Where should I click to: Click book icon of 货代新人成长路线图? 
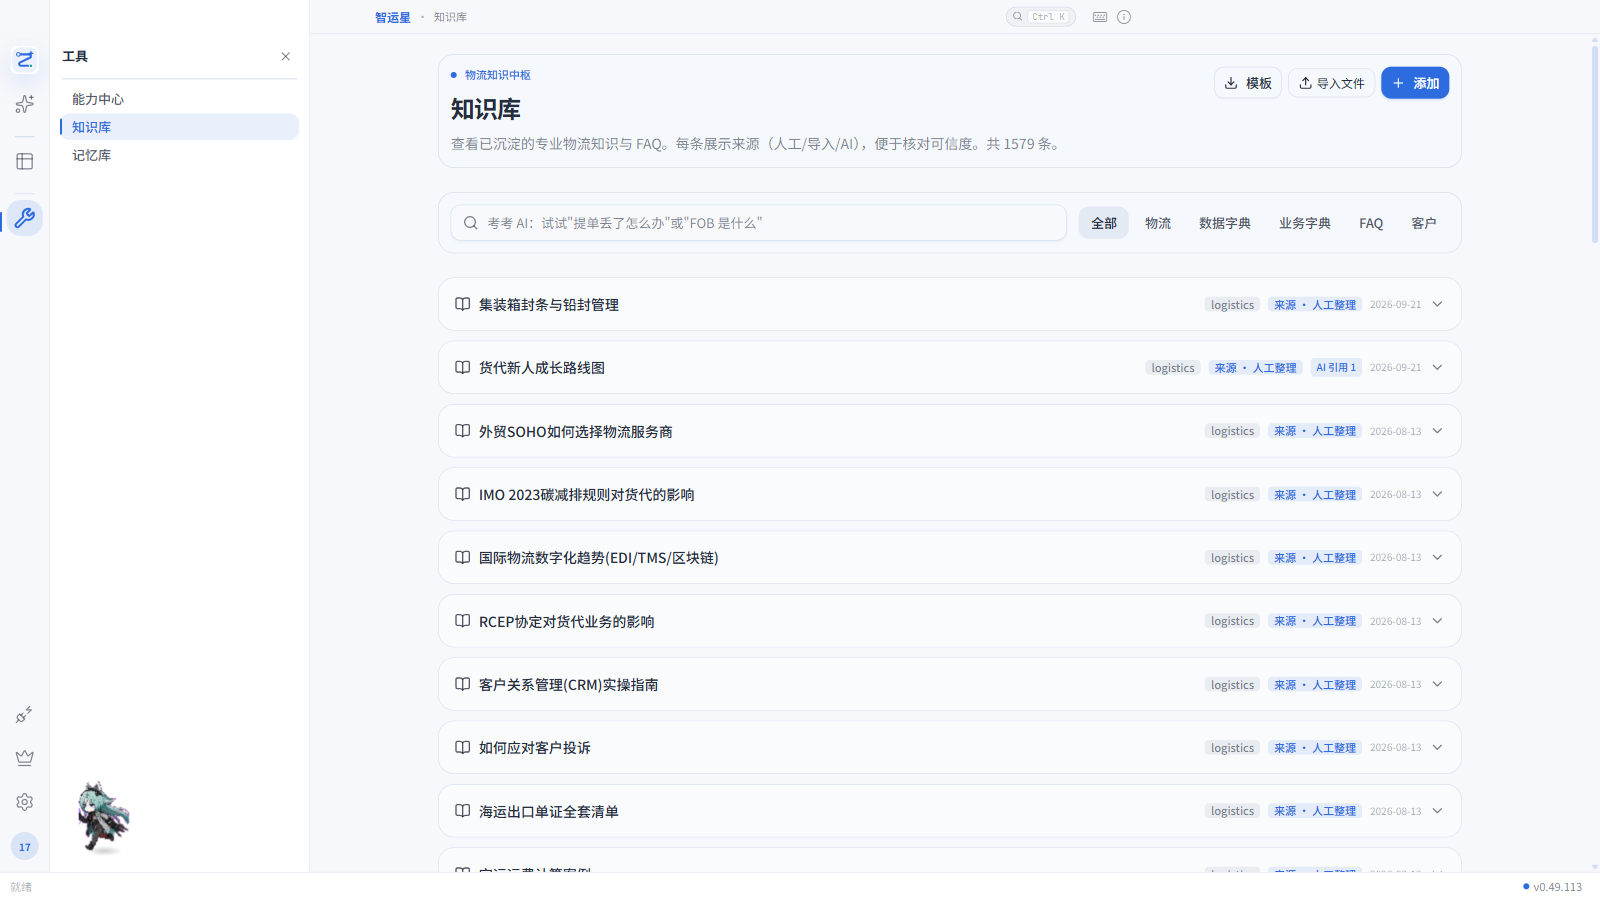click(x=463, y=367)
